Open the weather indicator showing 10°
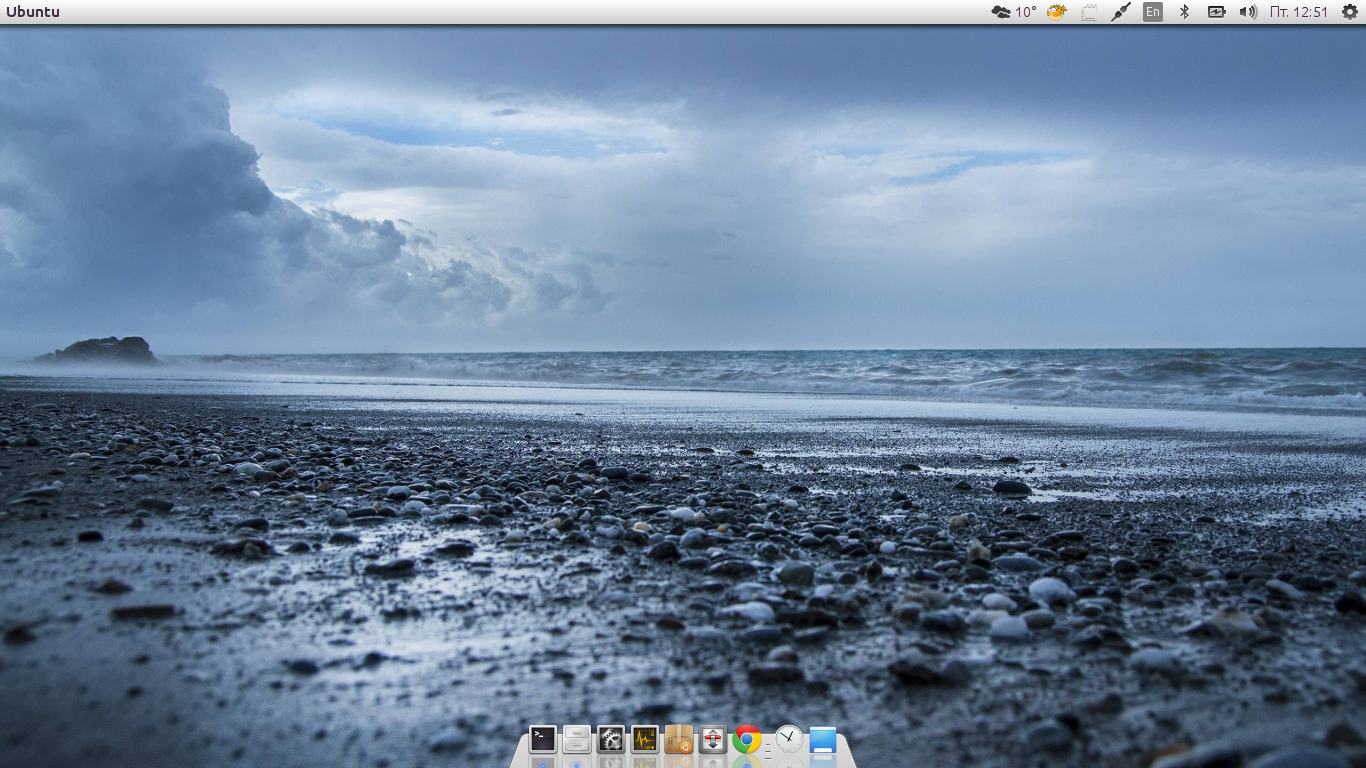 pos(1013,12)
